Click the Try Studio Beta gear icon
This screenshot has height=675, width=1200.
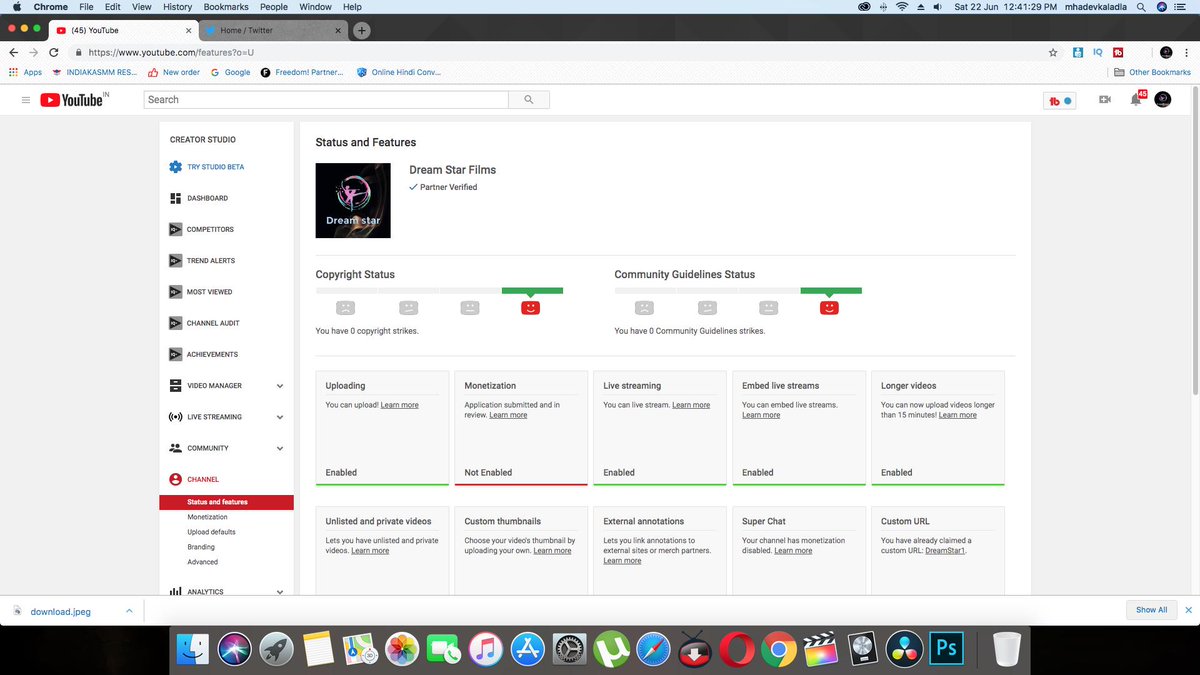pyautogui.click(x=176, y=167)
